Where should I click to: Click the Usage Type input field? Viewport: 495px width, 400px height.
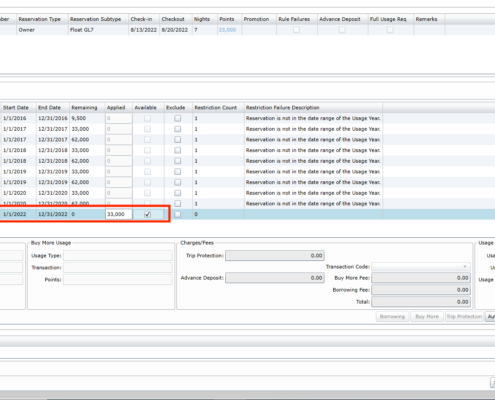tap(118, 256)
